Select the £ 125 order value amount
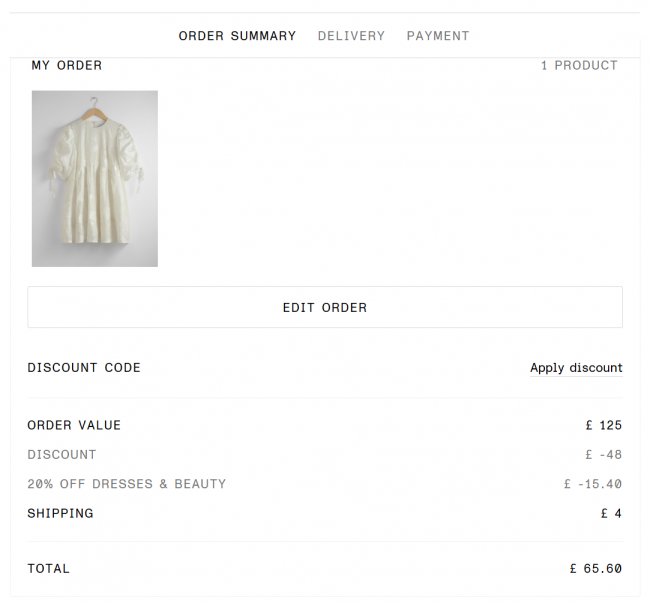650x604 pixels. [604, 425]
